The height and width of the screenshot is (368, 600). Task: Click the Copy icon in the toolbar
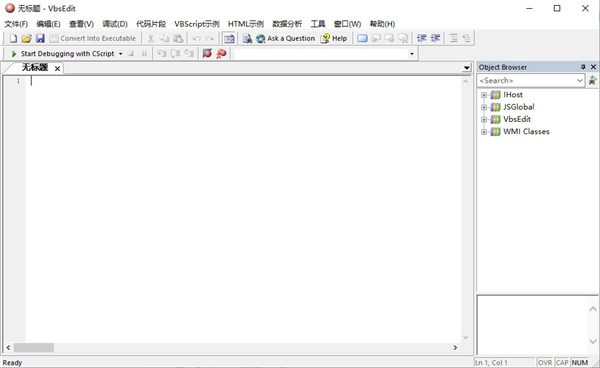coord(165,38)
